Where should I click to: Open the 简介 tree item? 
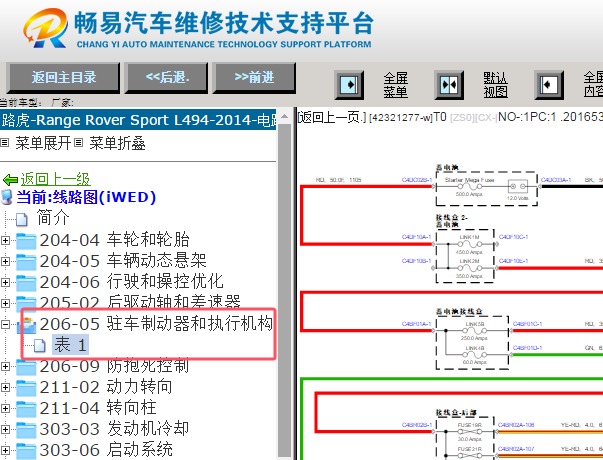coord(53,218)
